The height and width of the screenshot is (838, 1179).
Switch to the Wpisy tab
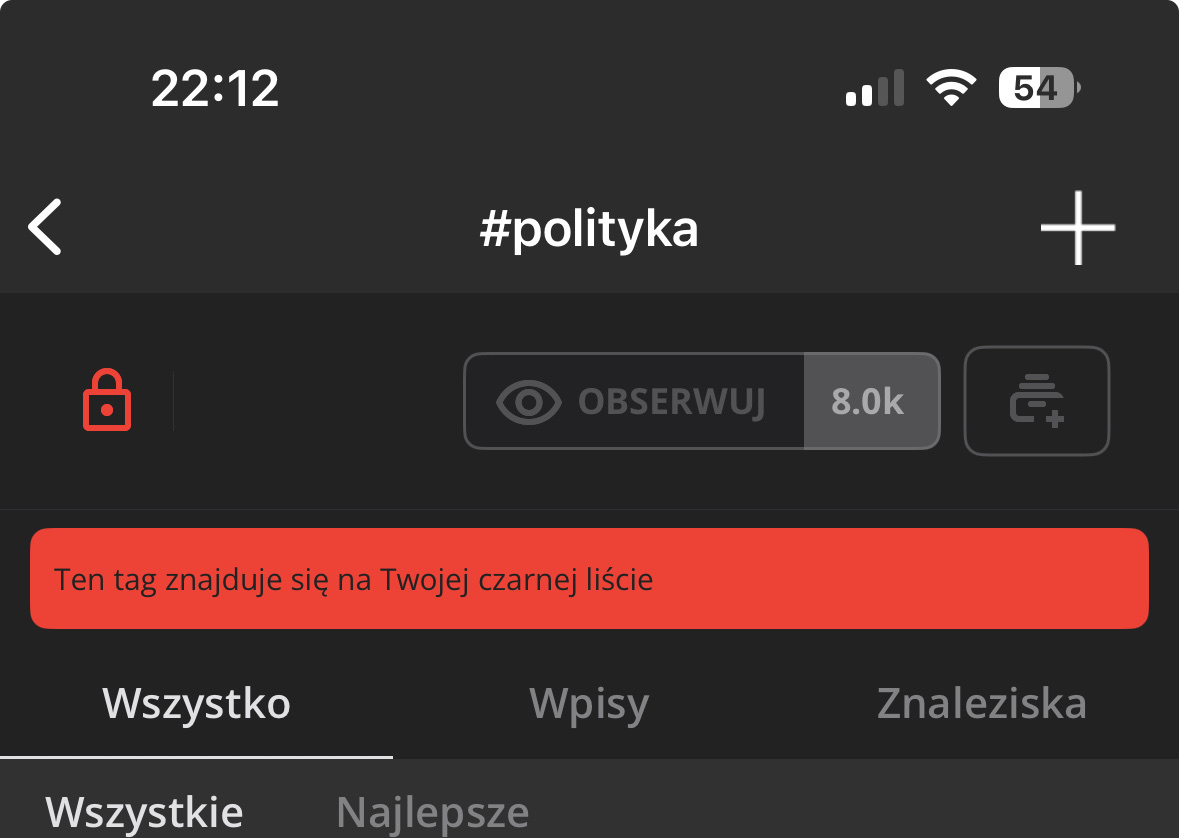[x=589, y=704]
